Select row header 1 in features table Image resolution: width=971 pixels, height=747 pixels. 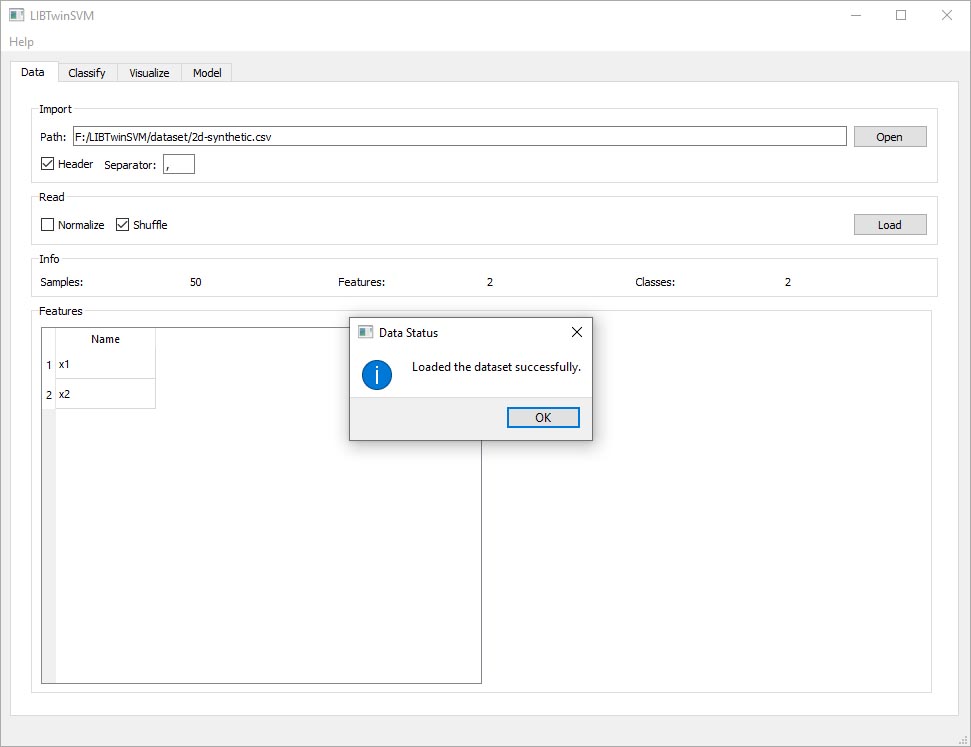click(x=49, y=365)
